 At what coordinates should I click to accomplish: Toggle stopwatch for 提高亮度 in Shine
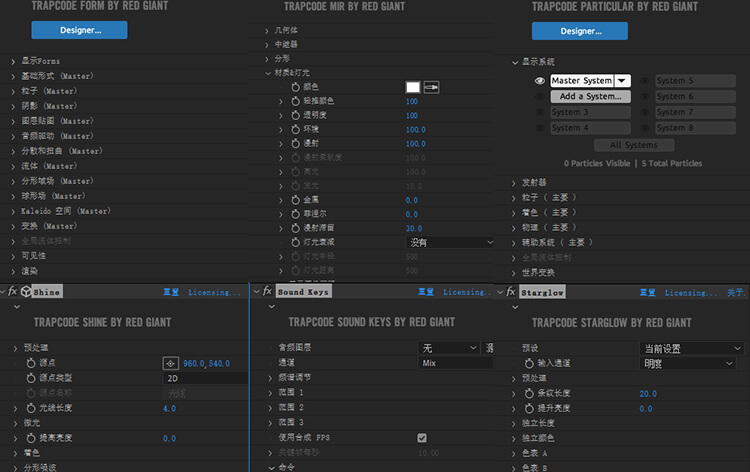click(x=31, y=438)
